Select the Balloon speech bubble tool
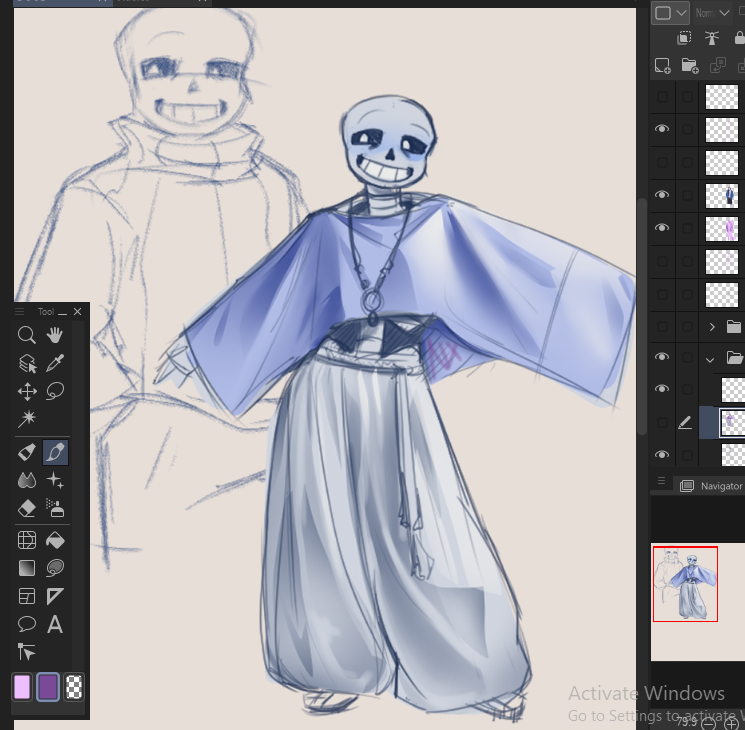The height and width of the screenshot is (730, 745). (x=27, y=624)
